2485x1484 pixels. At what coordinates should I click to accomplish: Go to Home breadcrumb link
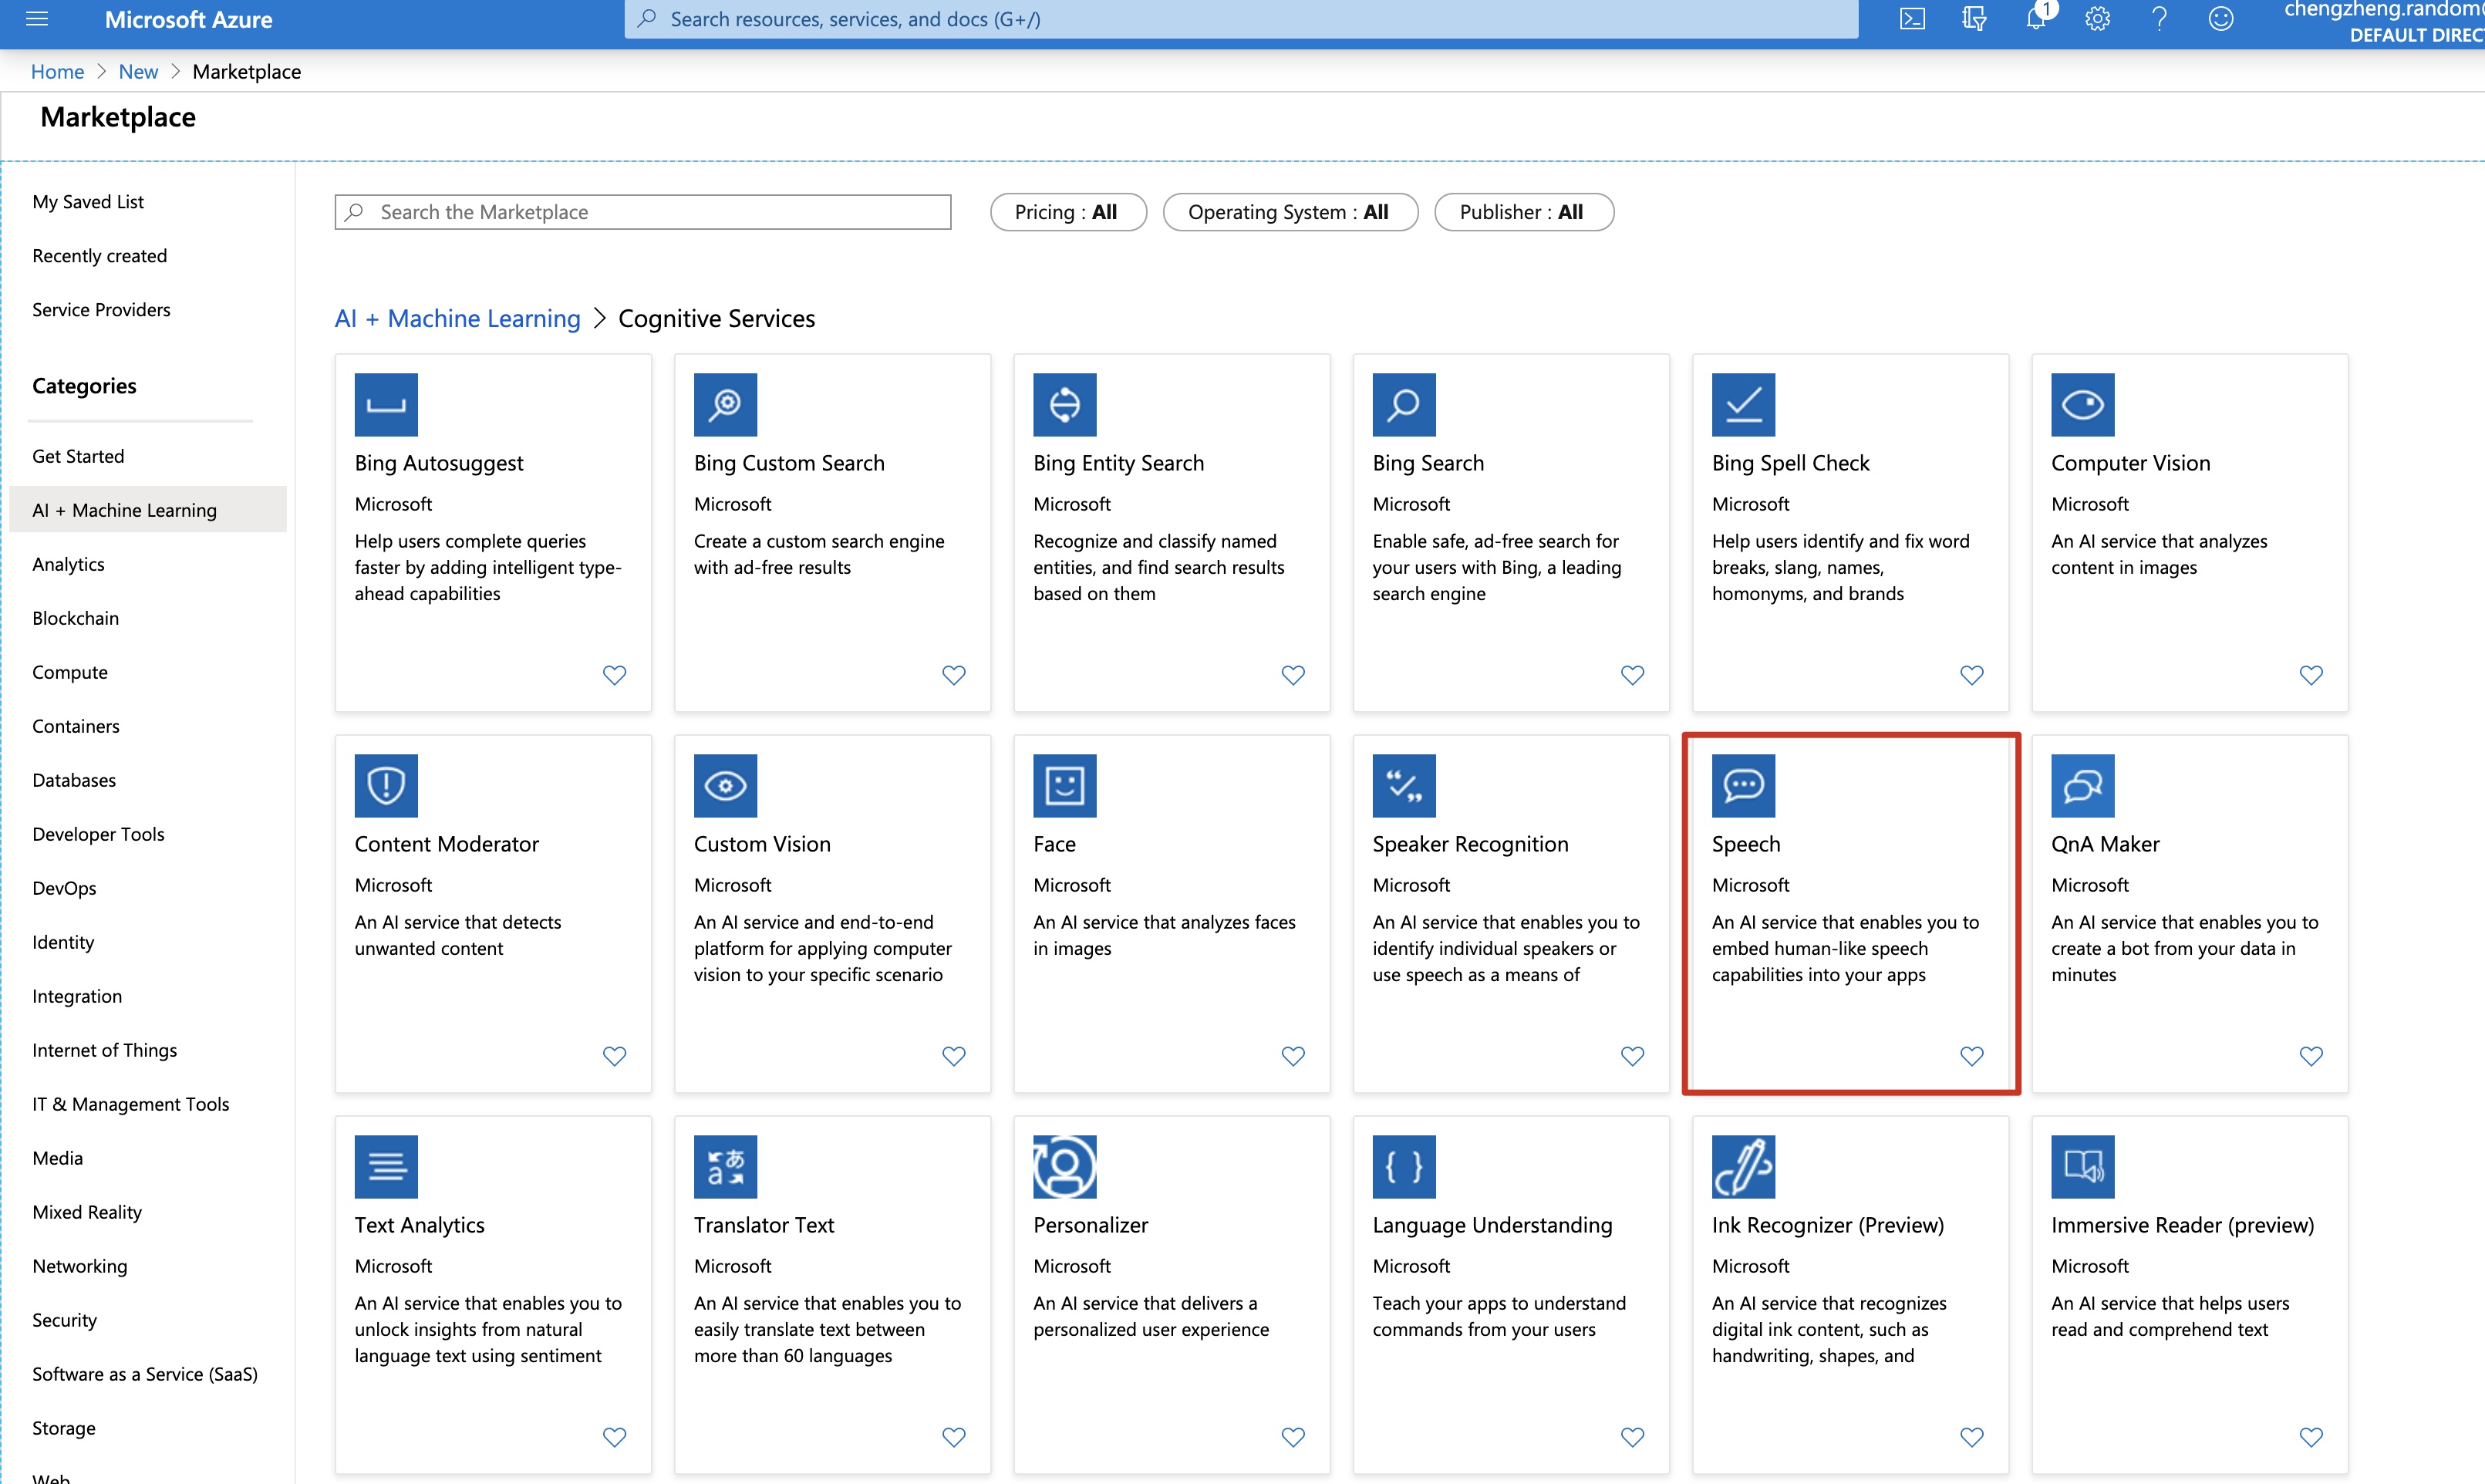57,72
